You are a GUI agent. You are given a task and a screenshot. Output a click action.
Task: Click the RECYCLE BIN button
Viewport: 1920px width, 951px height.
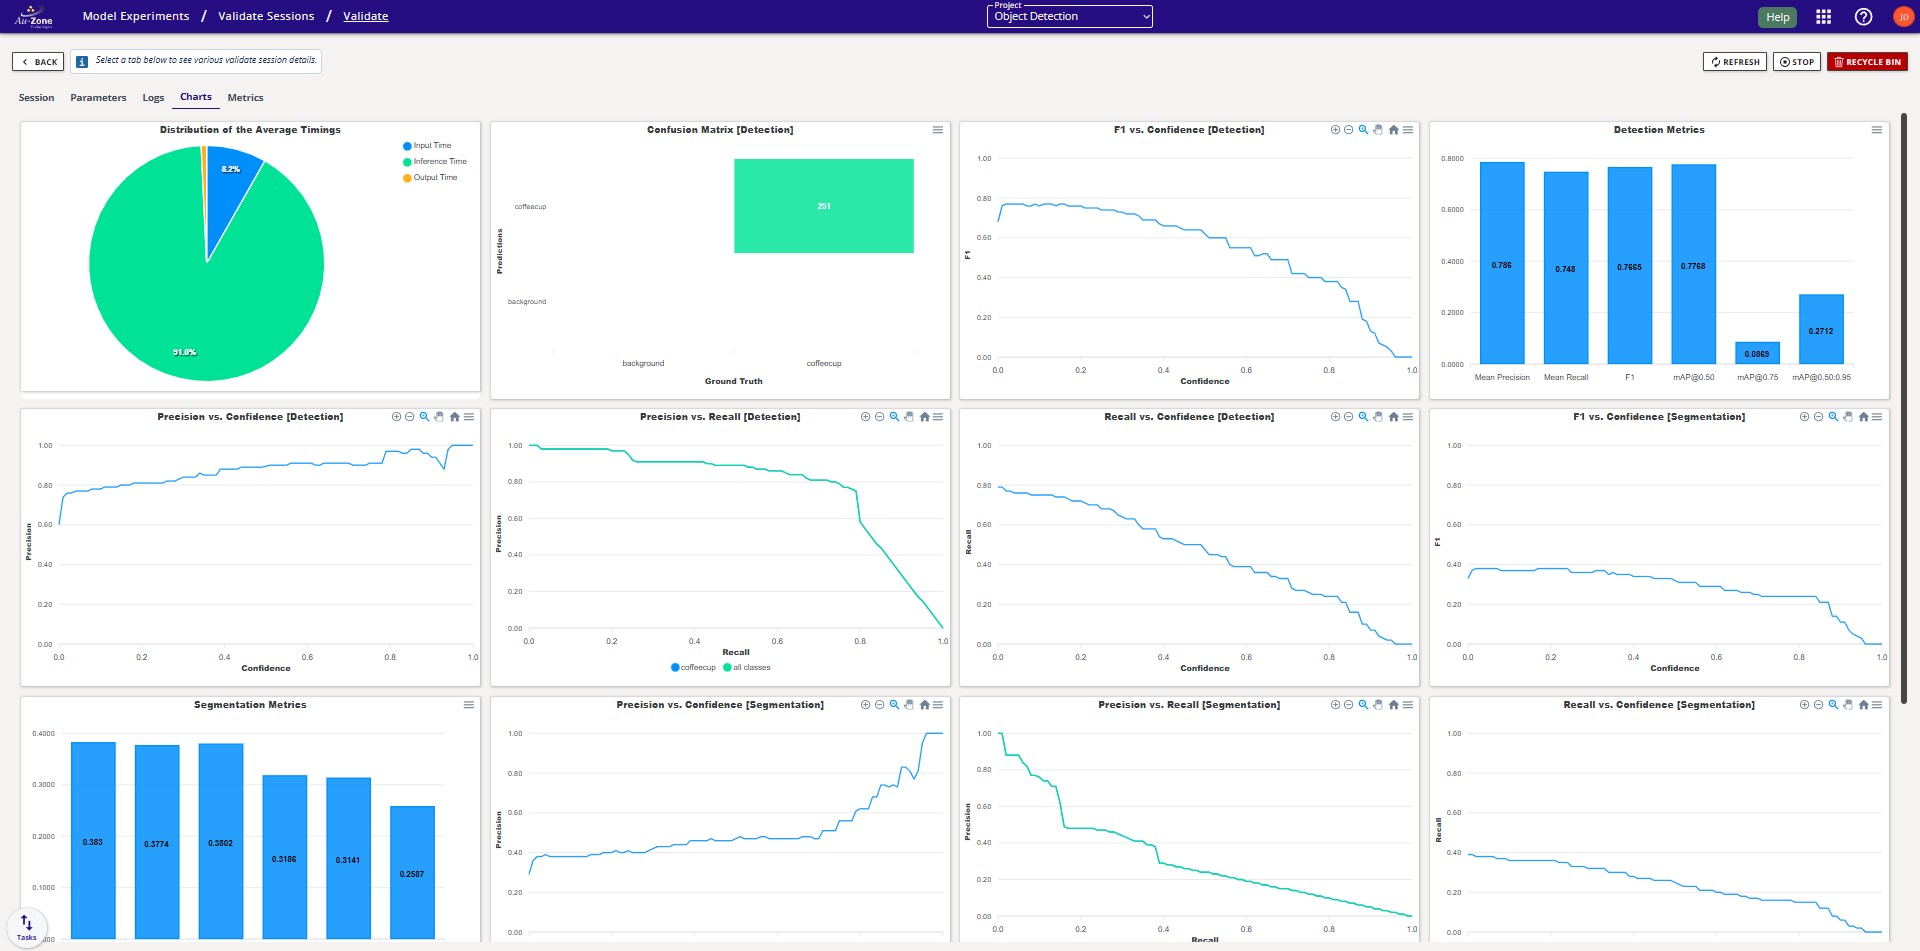1866,61
